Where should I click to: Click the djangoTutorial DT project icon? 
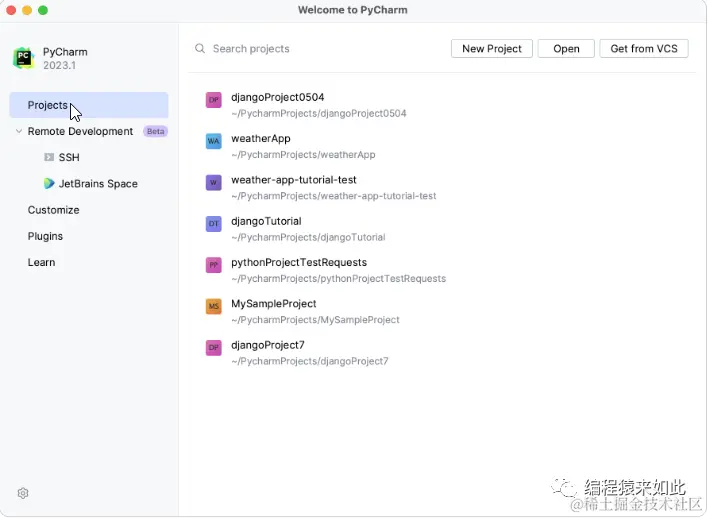(x=214, y=224)
